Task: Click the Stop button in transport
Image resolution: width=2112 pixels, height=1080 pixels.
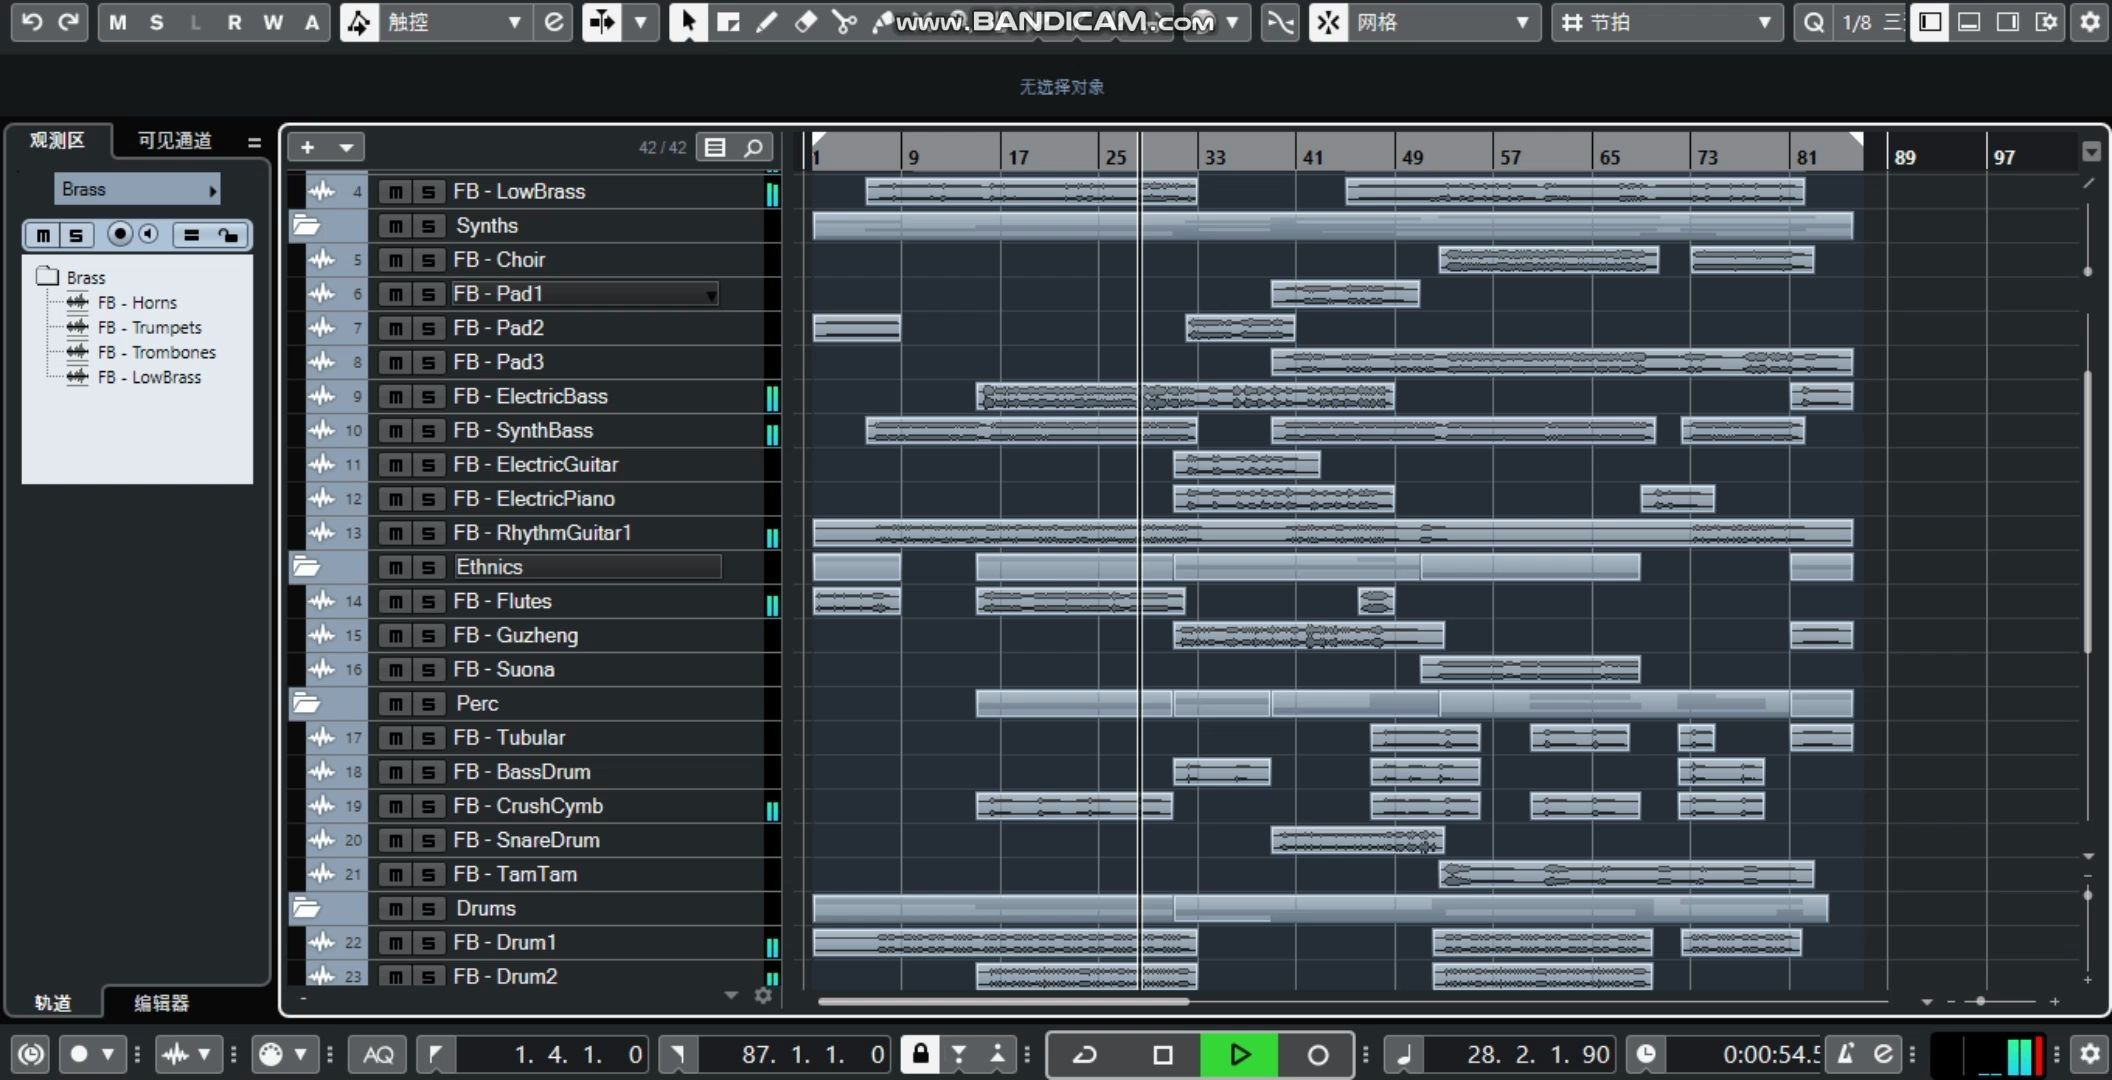Action: [x=1162, y=1054]
